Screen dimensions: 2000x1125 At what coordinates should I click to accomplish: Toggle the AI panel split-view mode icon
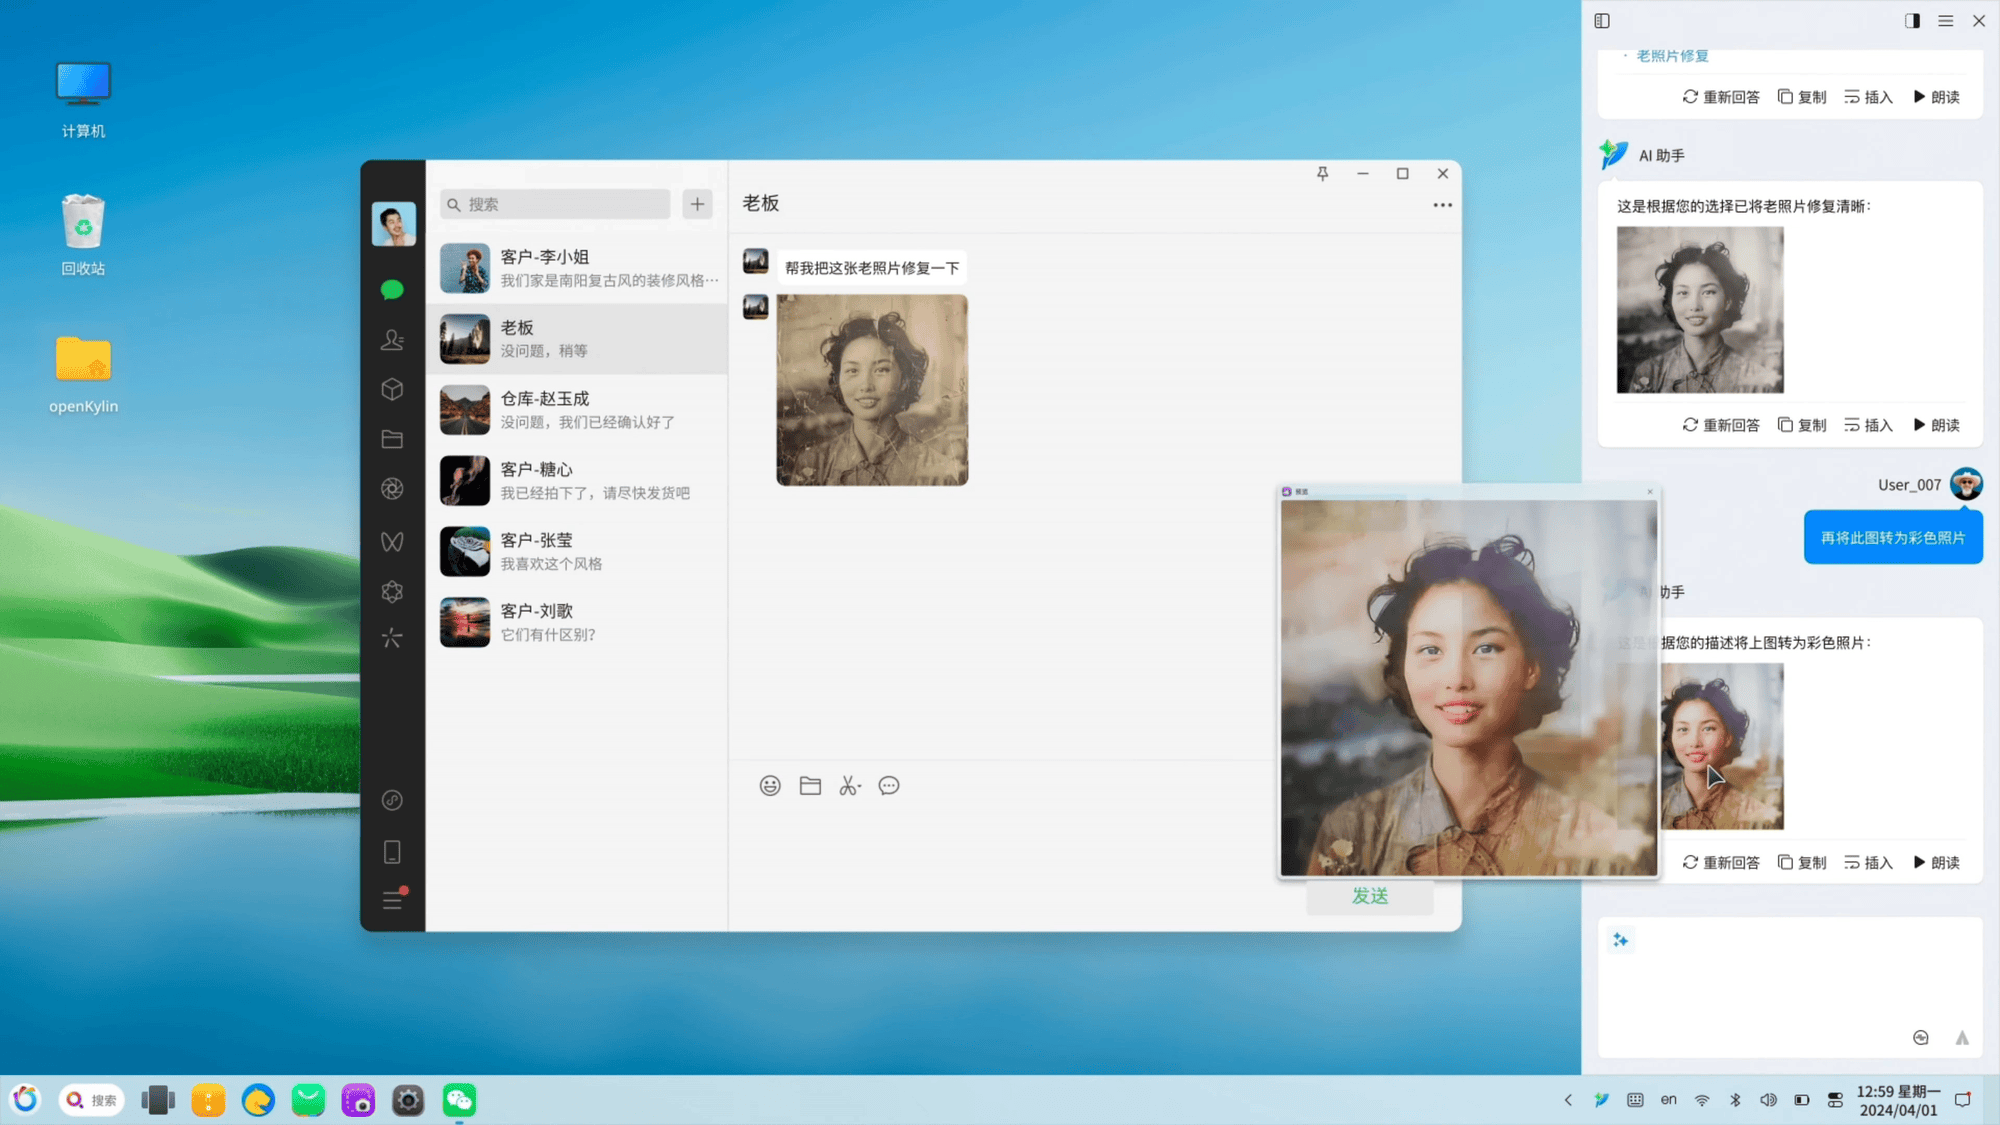1912,21
